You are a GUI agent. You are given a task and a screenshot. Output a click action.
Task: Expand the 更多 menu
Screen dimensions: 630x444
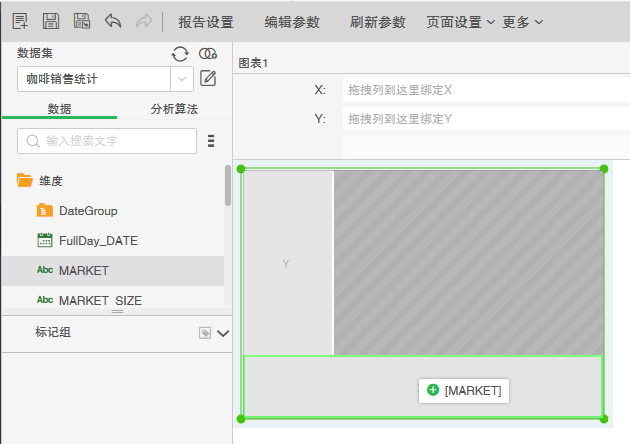(x=523, y=21)
